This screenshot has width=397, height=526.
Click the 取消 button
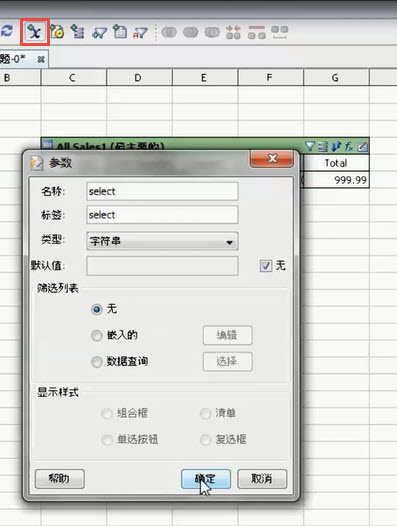(x=262, y=479)
